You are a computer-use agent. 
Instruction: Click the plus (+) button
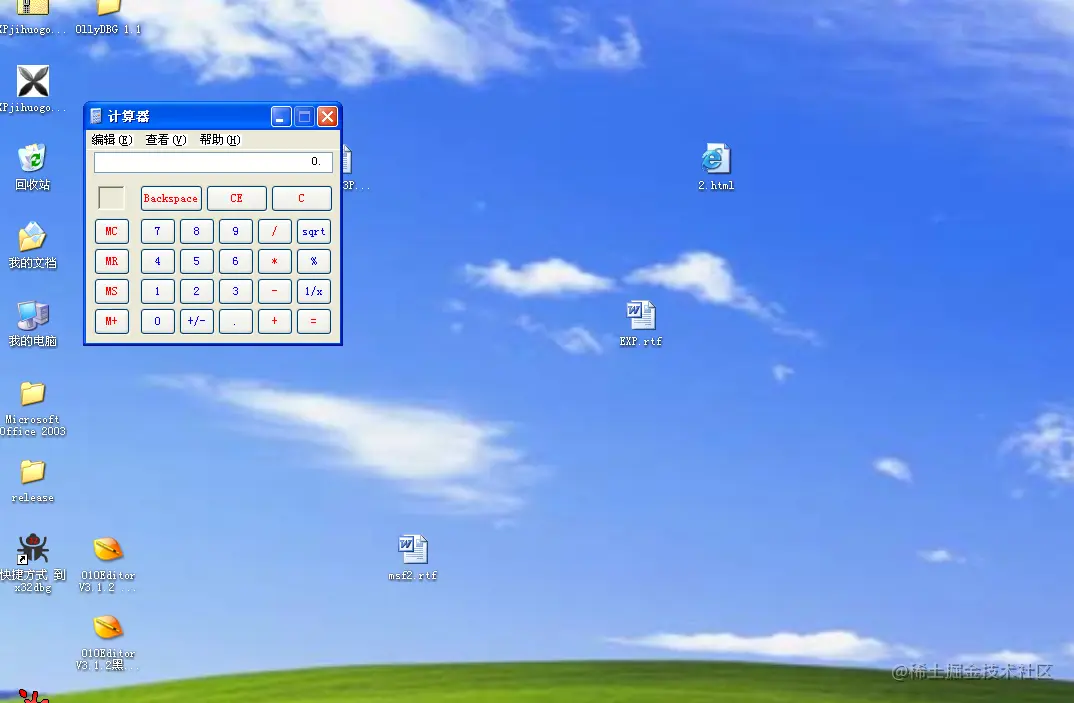(x=275, y=321)
